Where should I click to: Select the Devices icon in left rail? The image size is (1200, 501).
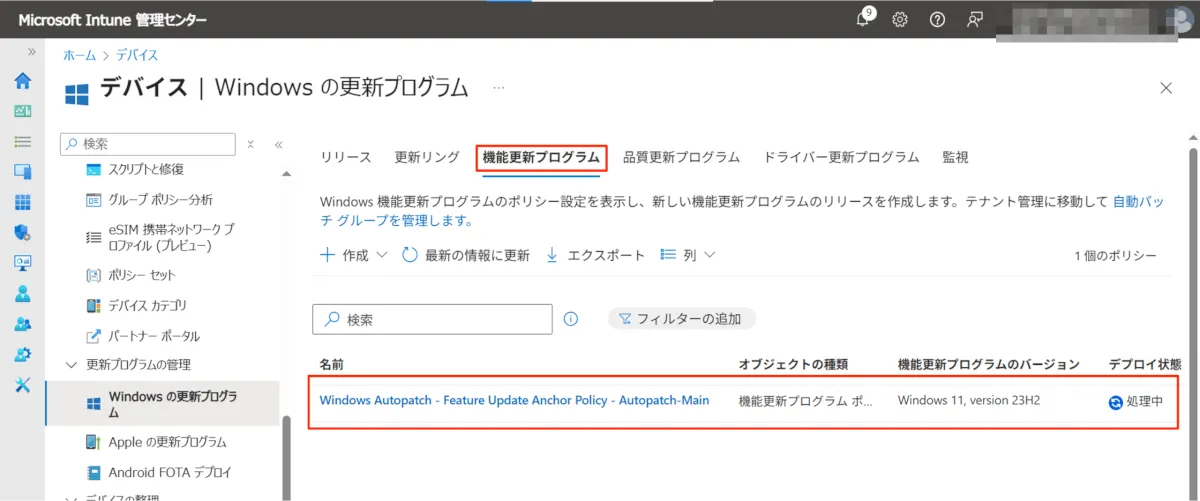pos(22,172)
